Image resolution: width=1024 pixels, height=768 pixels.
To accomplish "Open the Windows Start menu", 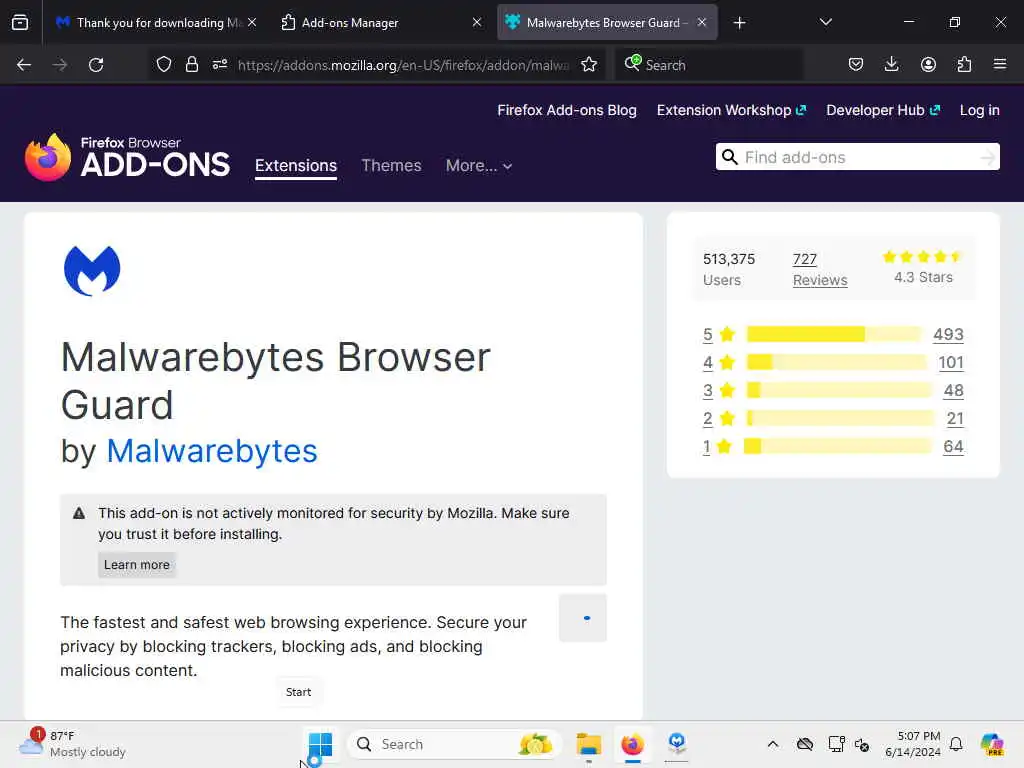I will 320,744.
